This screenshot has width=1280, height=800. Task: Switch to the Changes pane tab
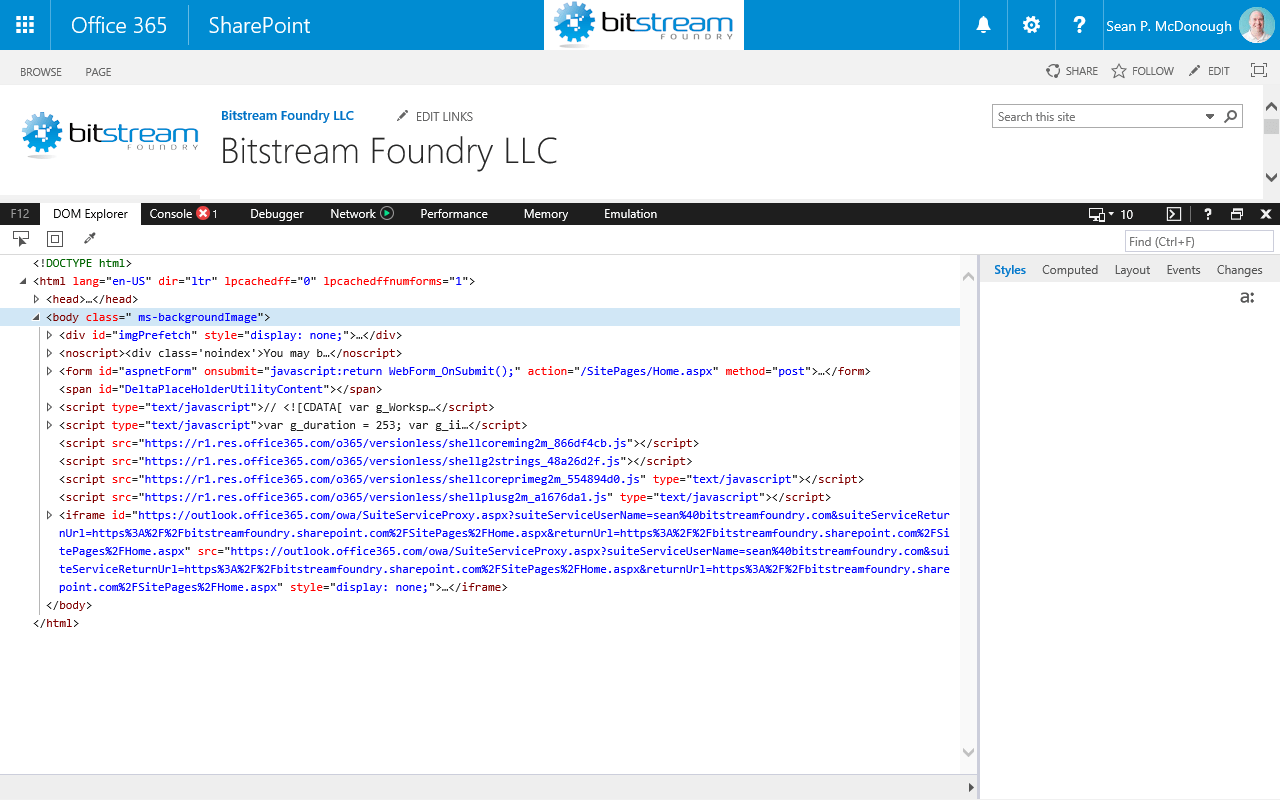(x=1239, y=270)
